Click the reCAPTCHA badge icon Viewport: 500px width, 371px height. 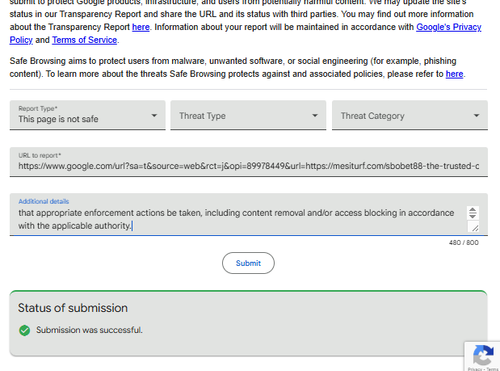click(x=483, y=356)
